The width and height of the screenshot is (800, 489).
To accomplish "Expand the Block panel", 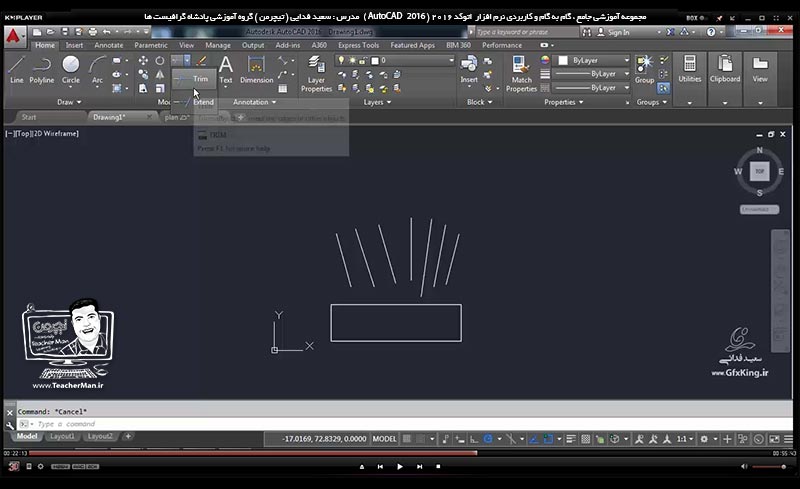I will [x=480, y=102].
